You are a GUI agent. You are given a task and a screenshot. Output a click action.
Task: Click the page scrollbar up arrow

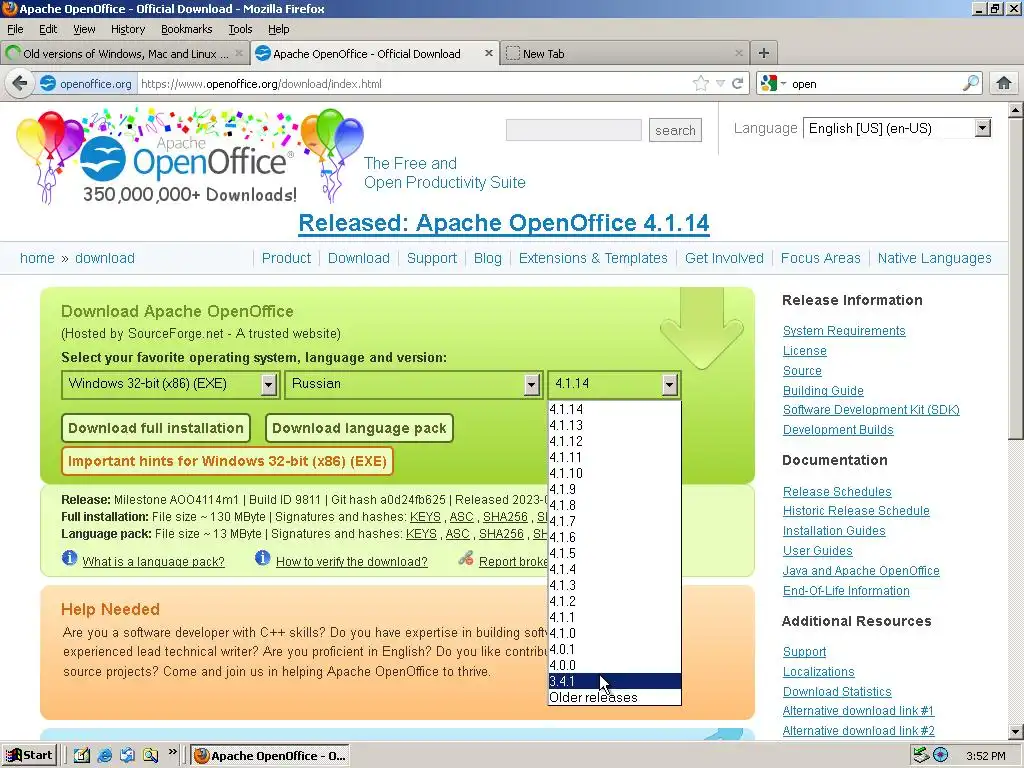1016,110
